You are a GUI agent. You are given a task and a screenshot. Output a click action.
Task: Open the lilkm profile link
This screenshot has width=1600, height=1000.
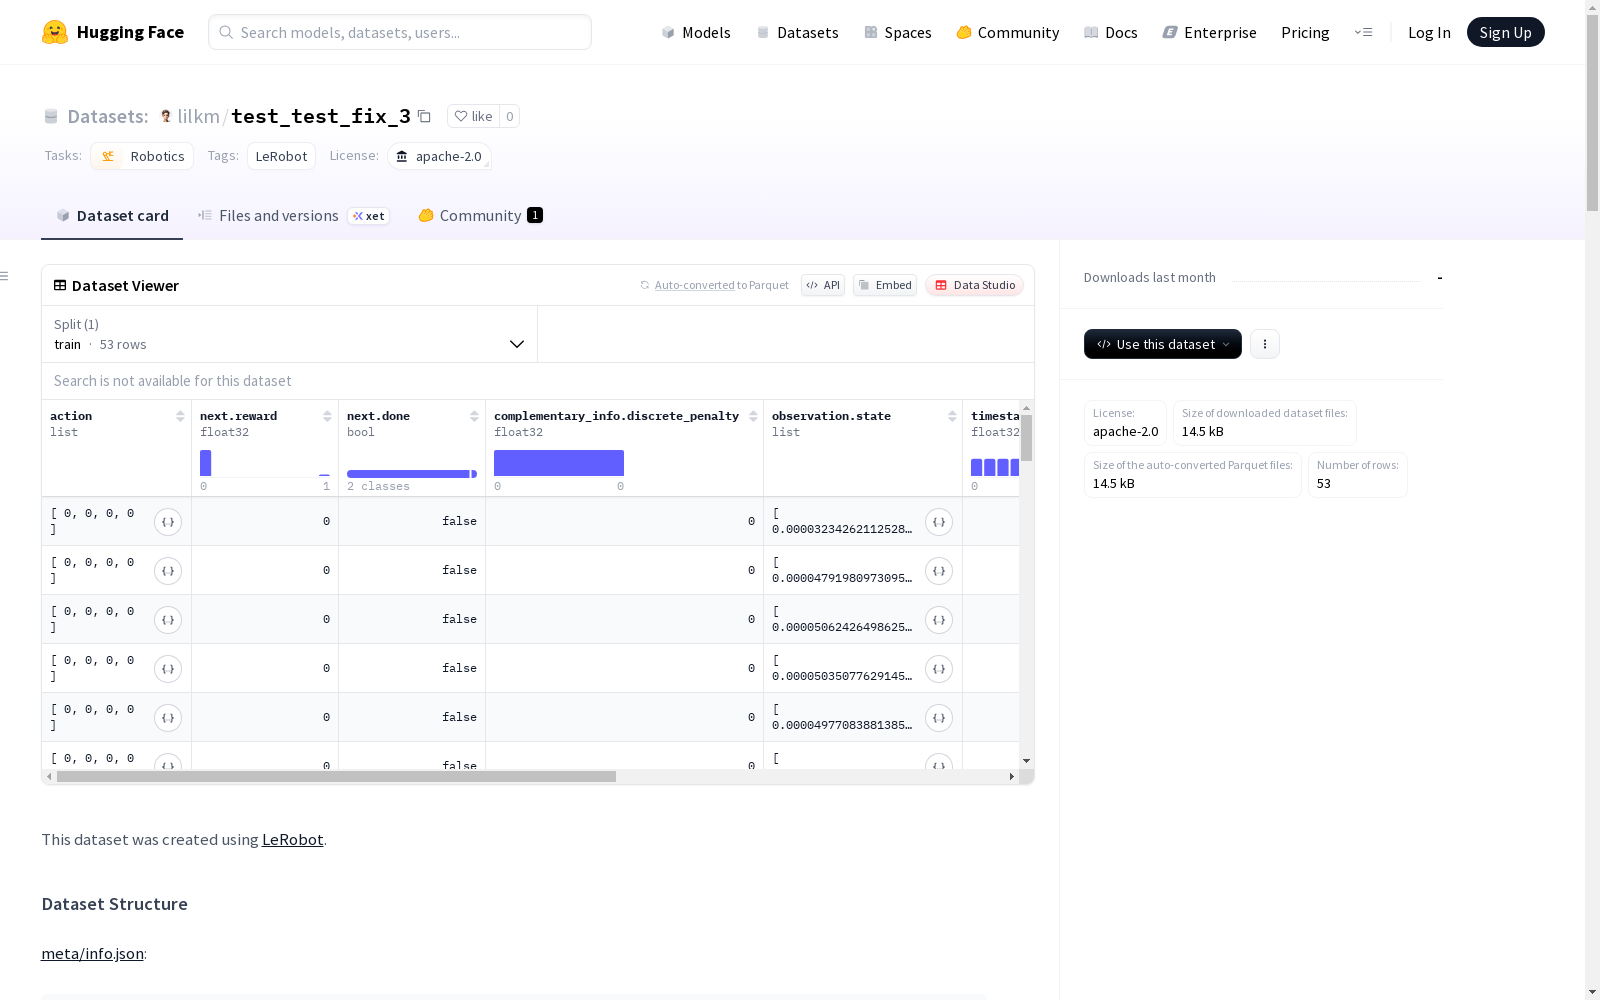tap(198, 116)
